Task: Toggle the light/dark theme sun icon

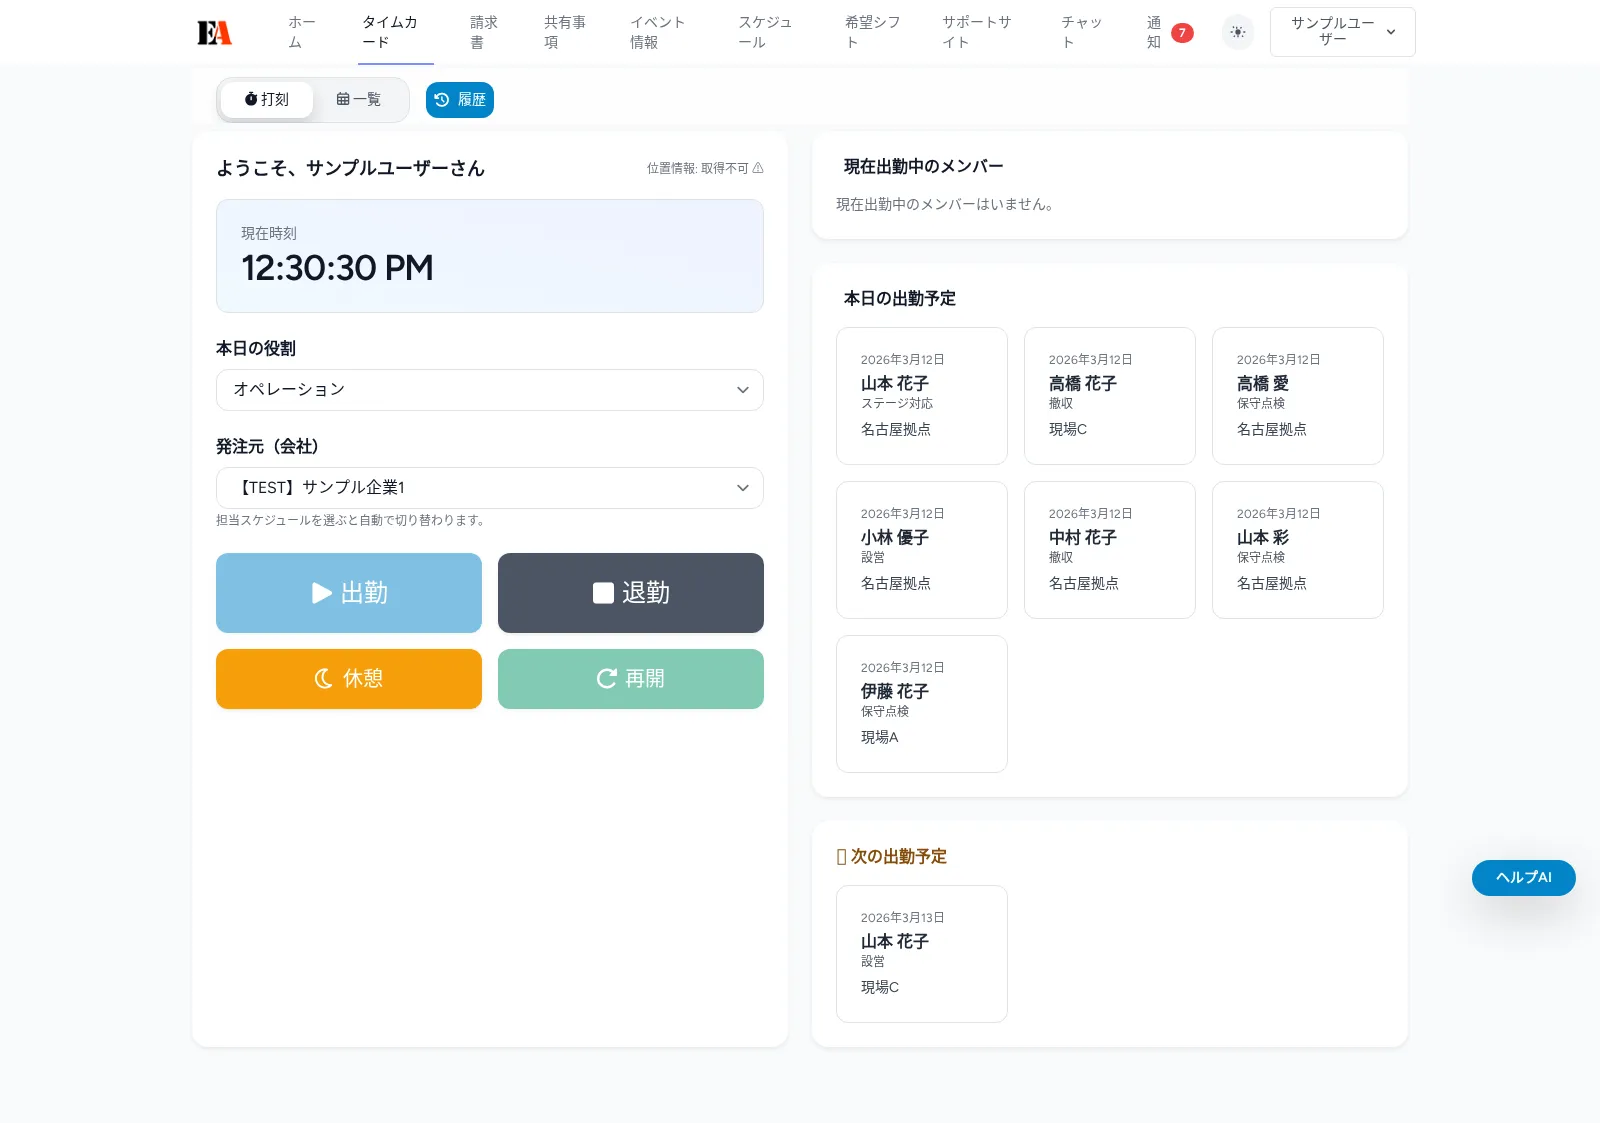Action: [x=1237, y=32]
